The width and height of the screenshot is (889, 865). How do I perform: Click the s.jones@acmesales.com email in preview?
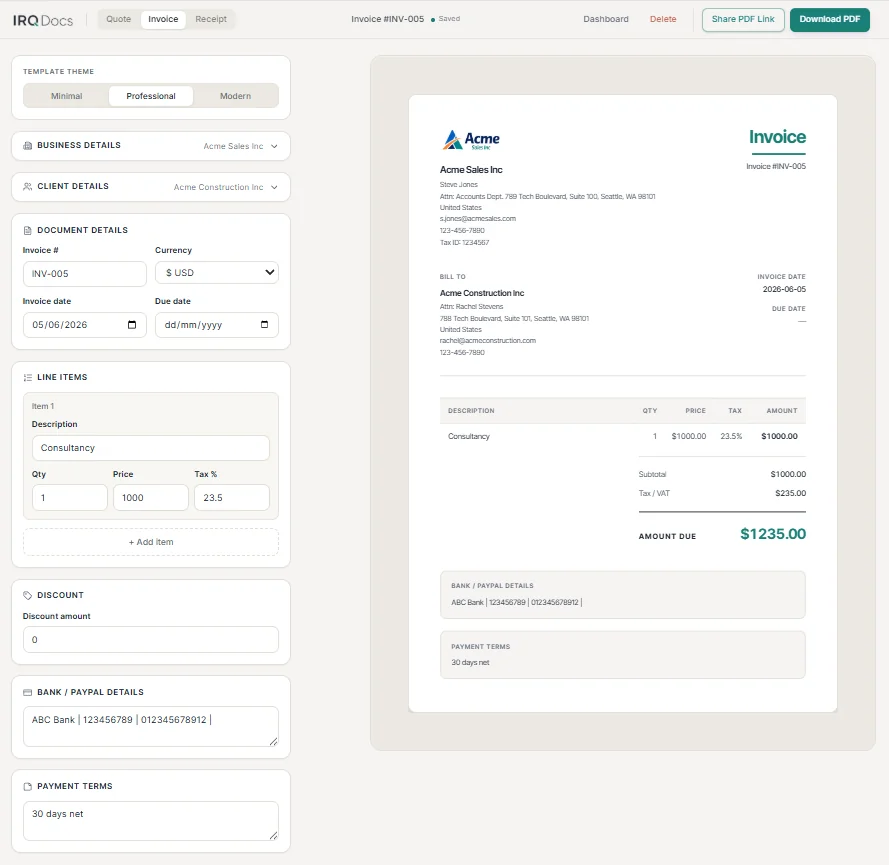point(477,219)
